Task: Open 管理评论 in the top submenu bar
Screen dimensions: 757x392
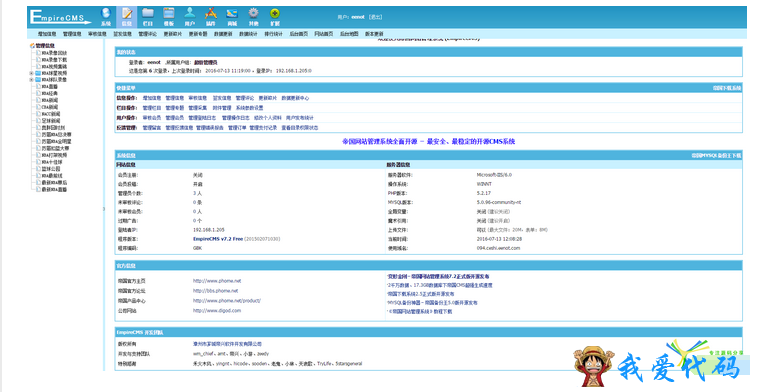Action: (x=148, y=34)
